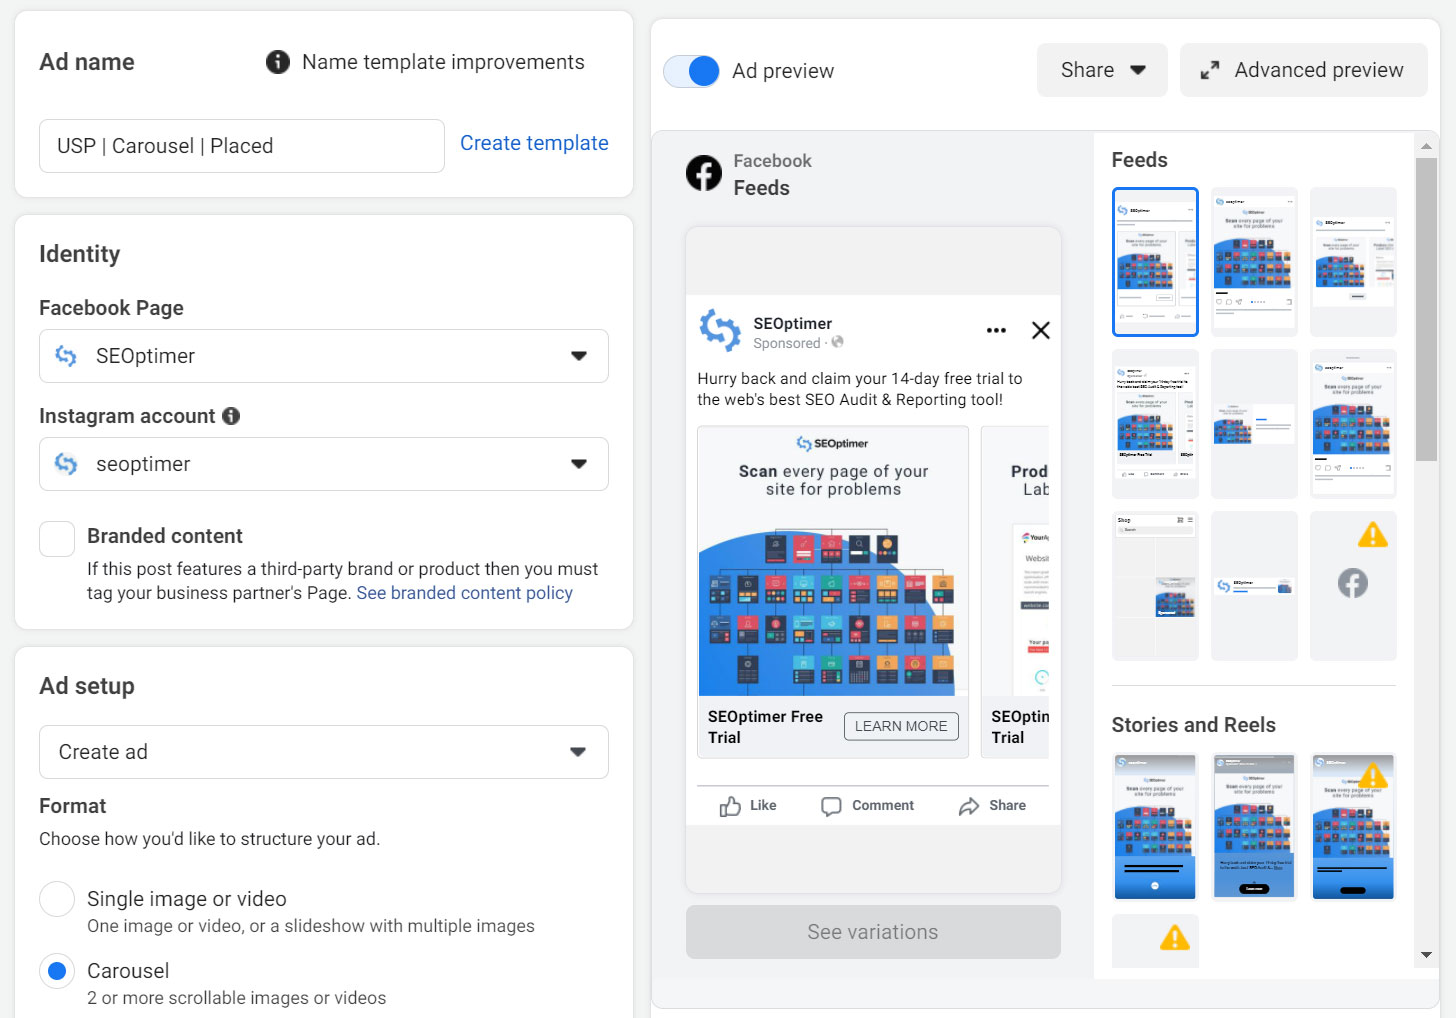
Task: Open the Facebook Page SEOptimer dropdown
Action: click(323, 356)
